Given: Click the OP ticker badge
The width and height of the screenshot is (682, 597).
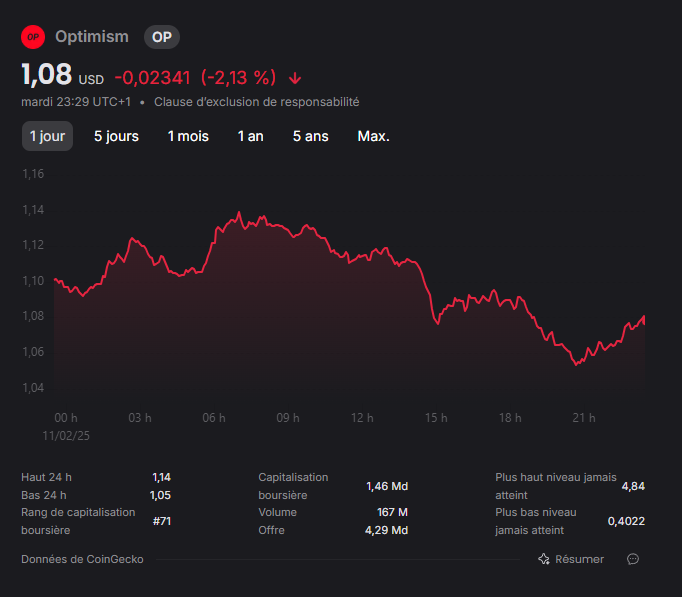Looking at the screenshot, I should [x=162, y=37].
